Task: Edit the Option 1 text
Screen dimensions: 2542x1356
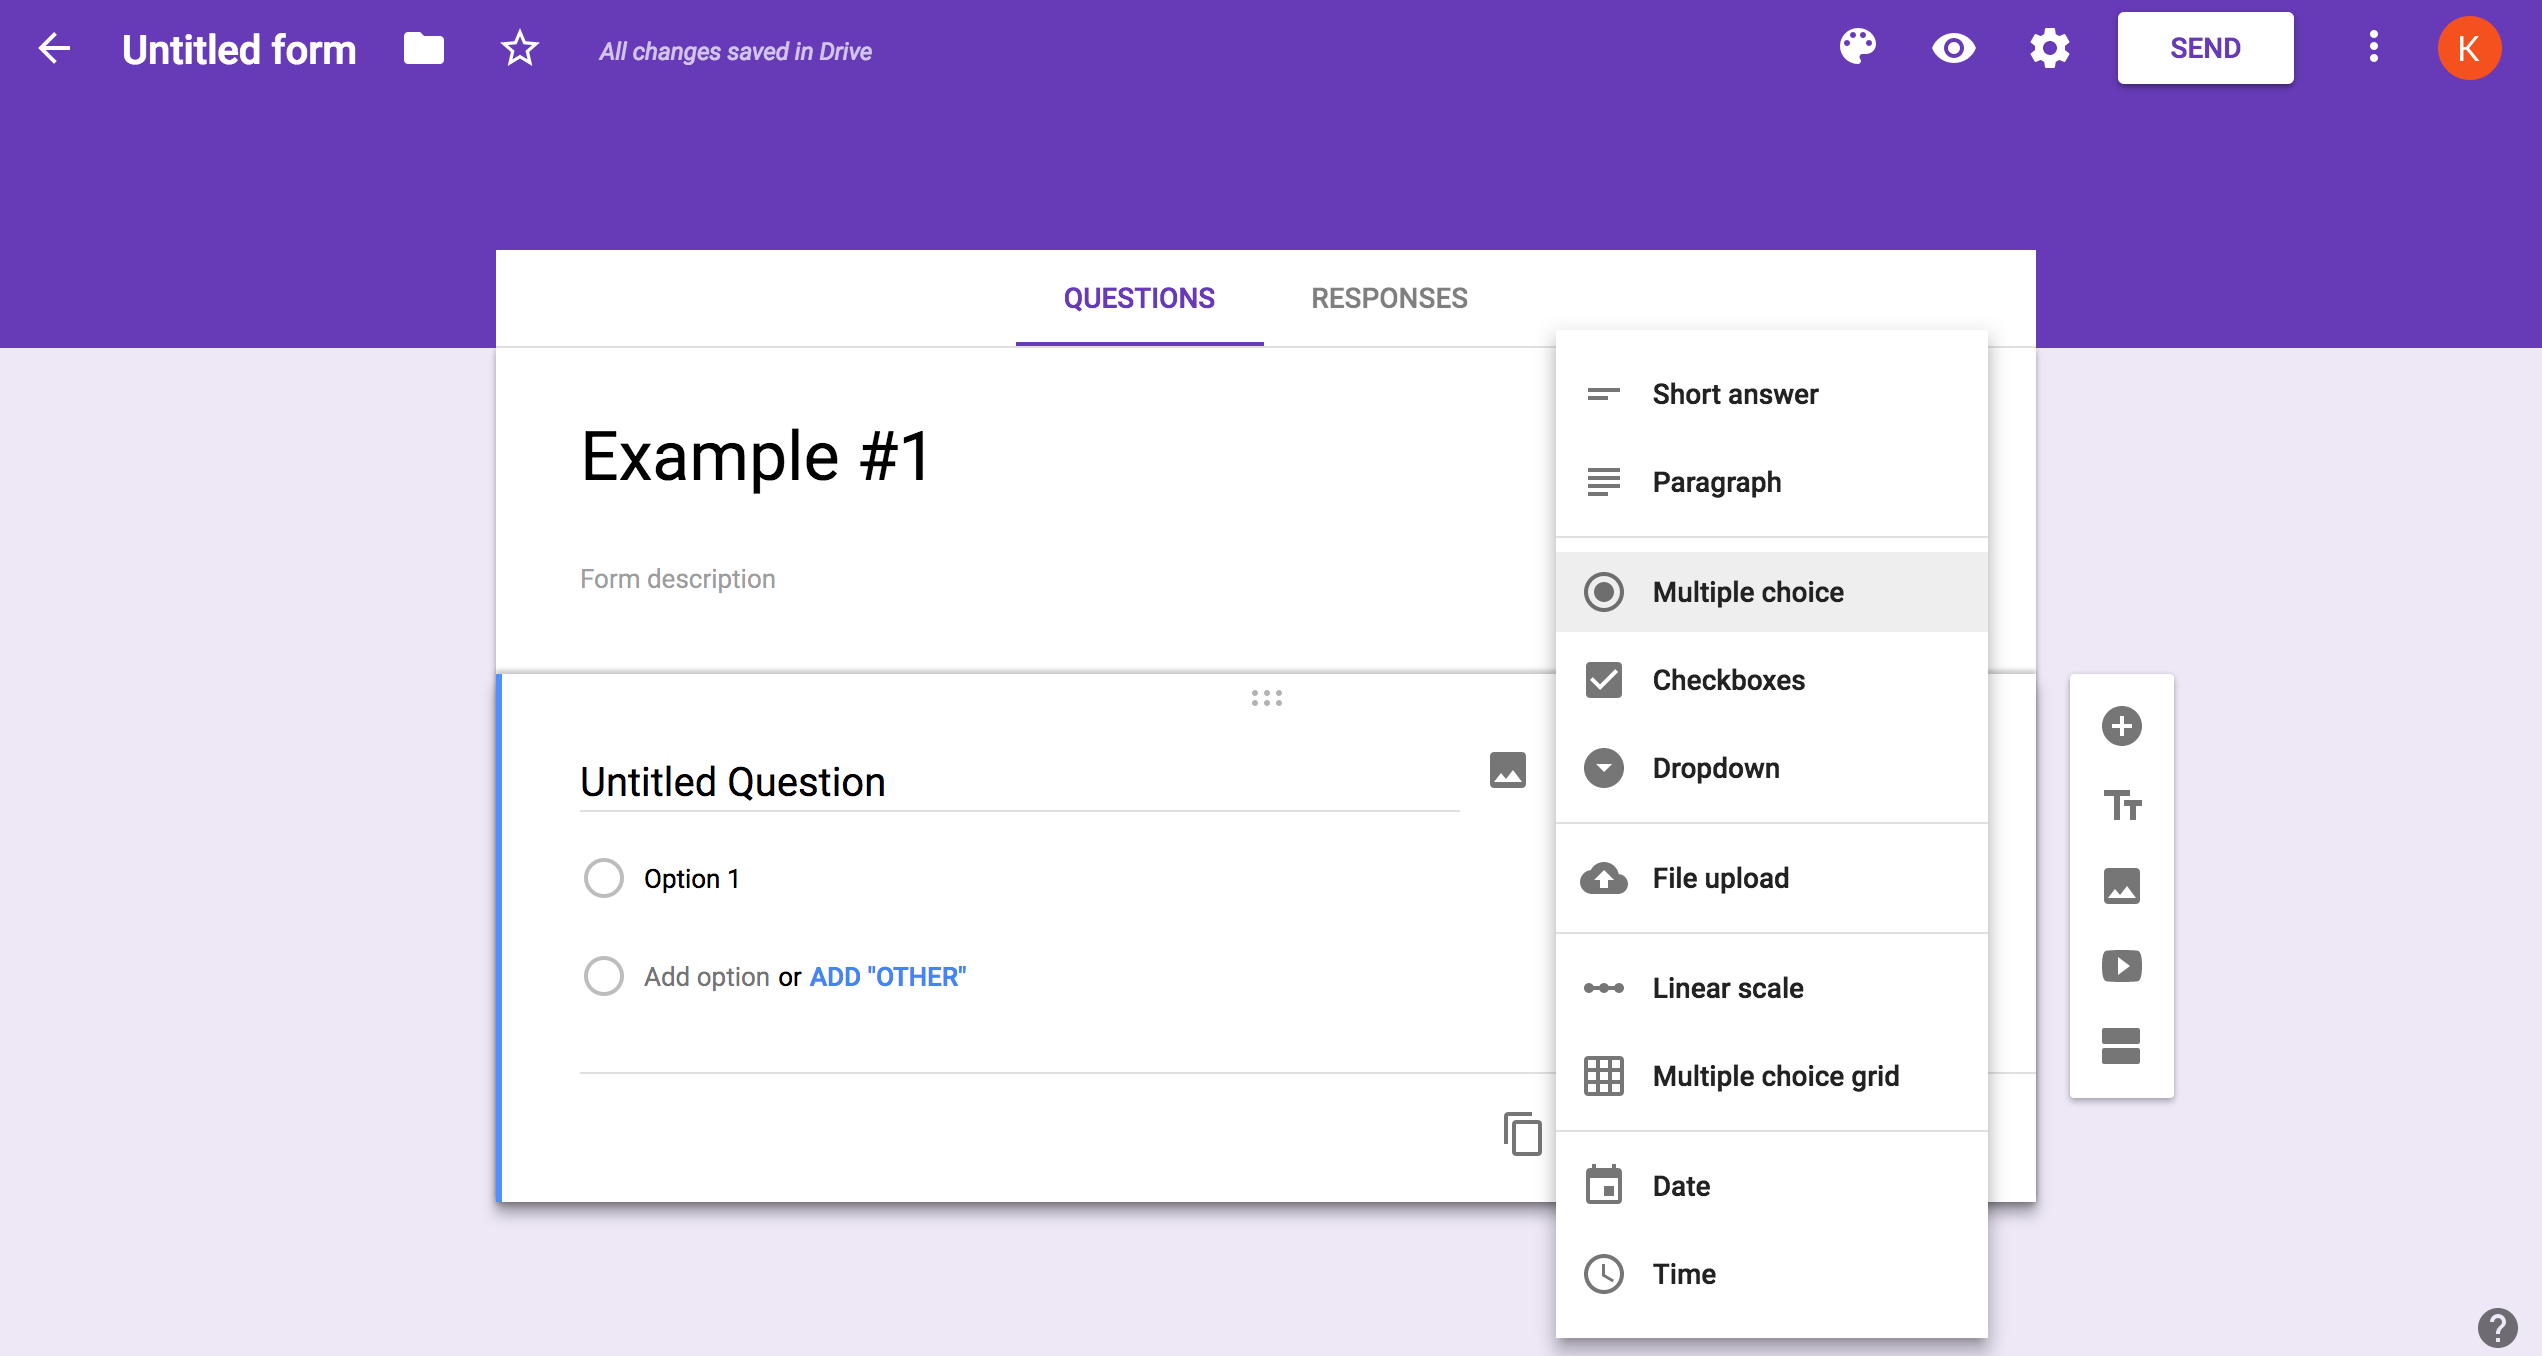Action: 692,879
